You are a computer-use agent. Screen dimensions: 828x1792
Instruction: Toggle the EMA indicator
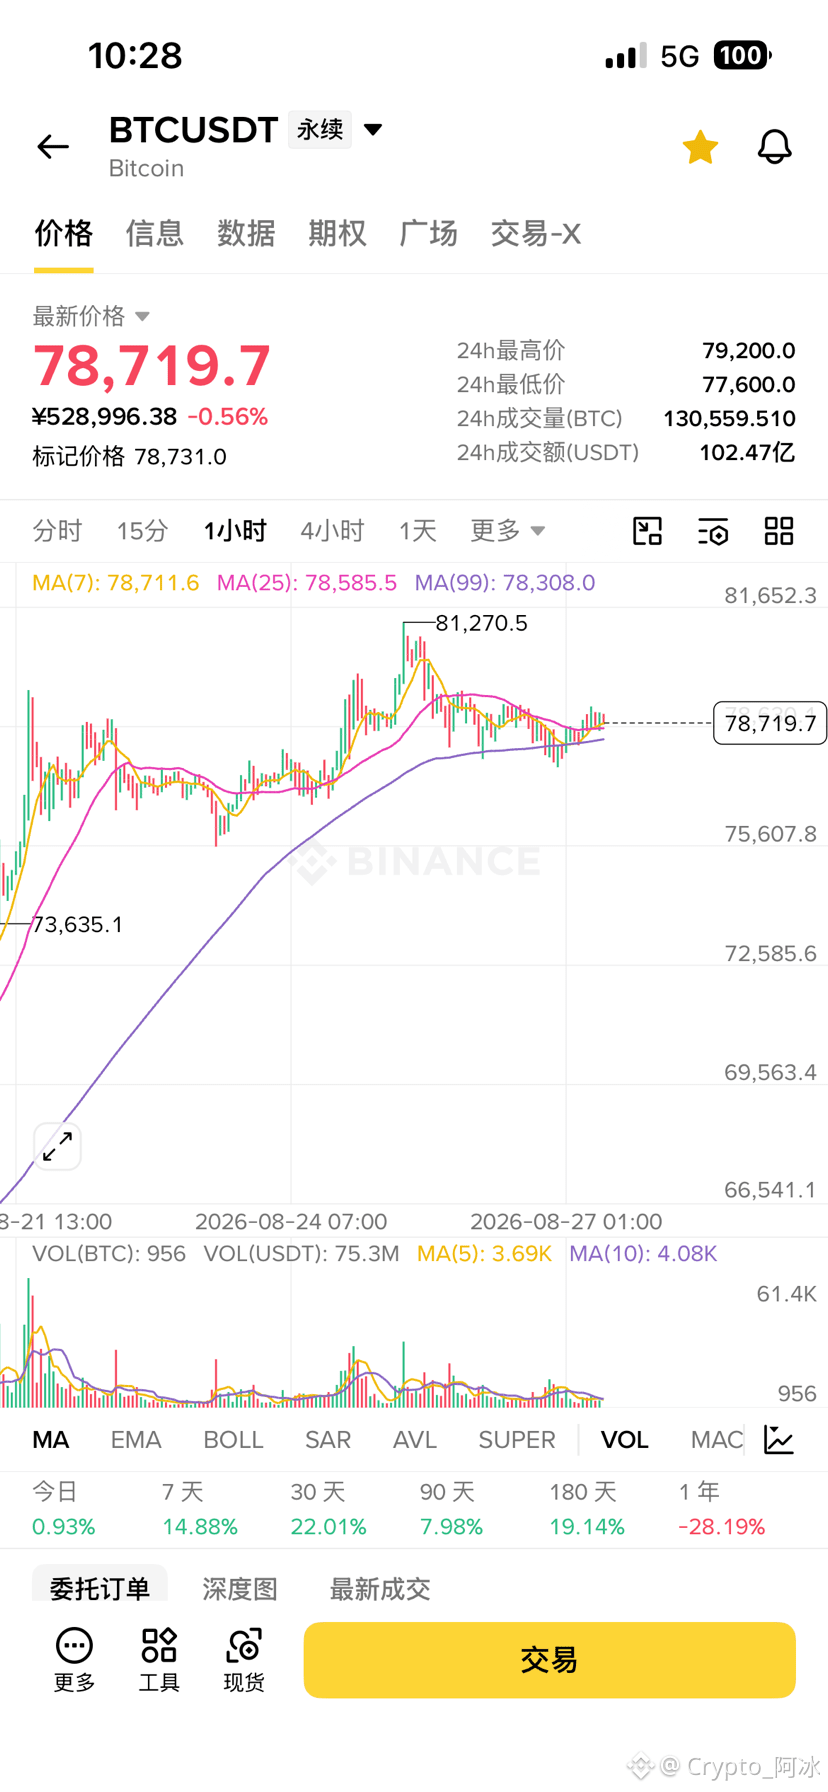tap(136, 1439)
